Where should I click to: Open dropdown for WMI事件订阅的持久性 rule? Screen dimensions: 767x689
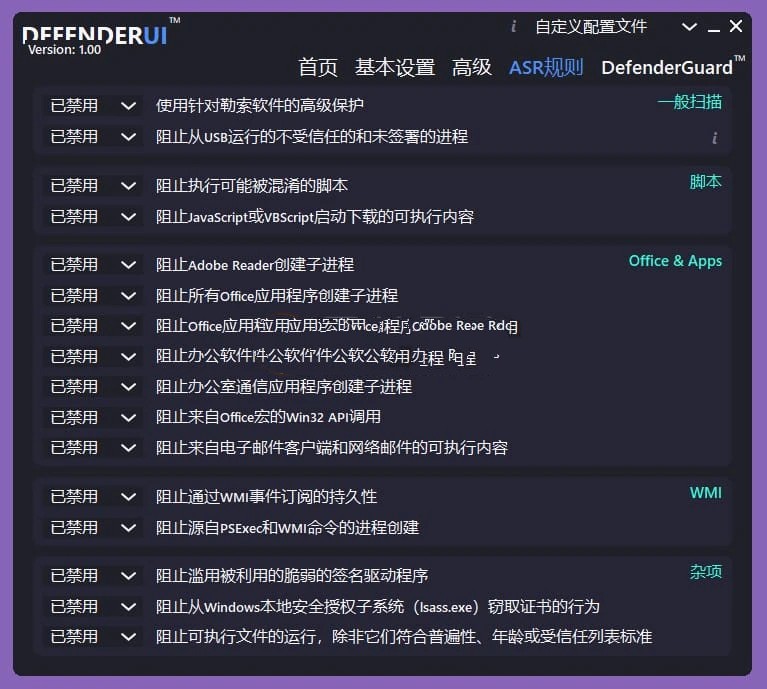tap(93, 497)
